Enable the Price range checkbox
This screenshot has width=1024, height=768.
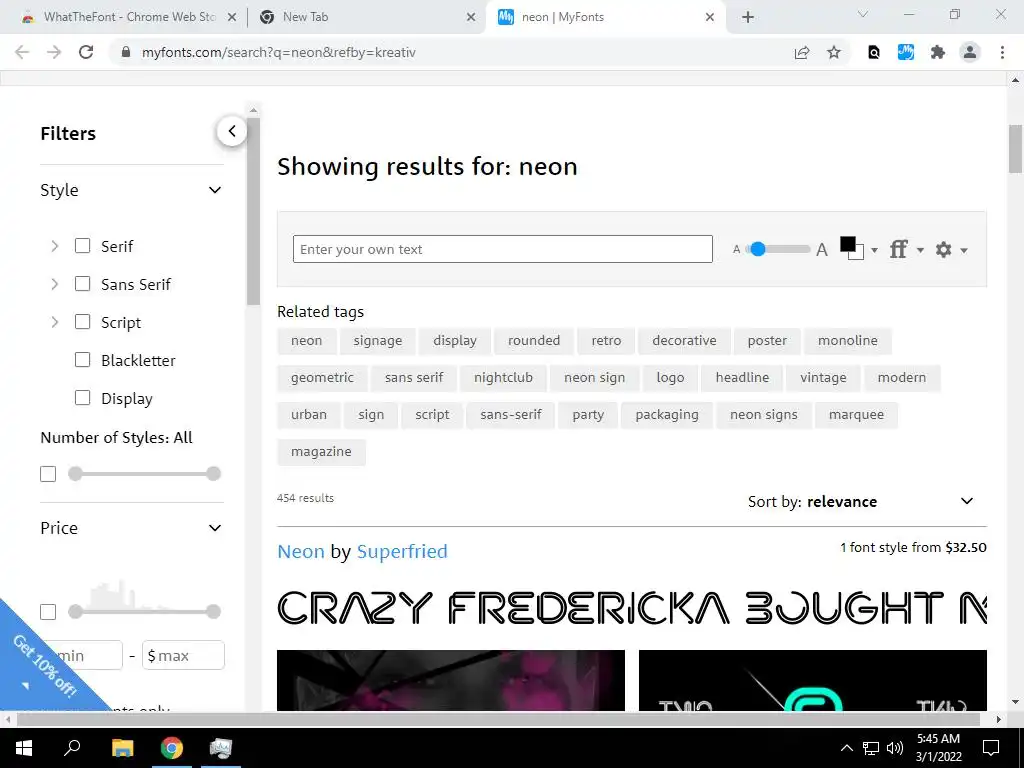tap(48, 612)
